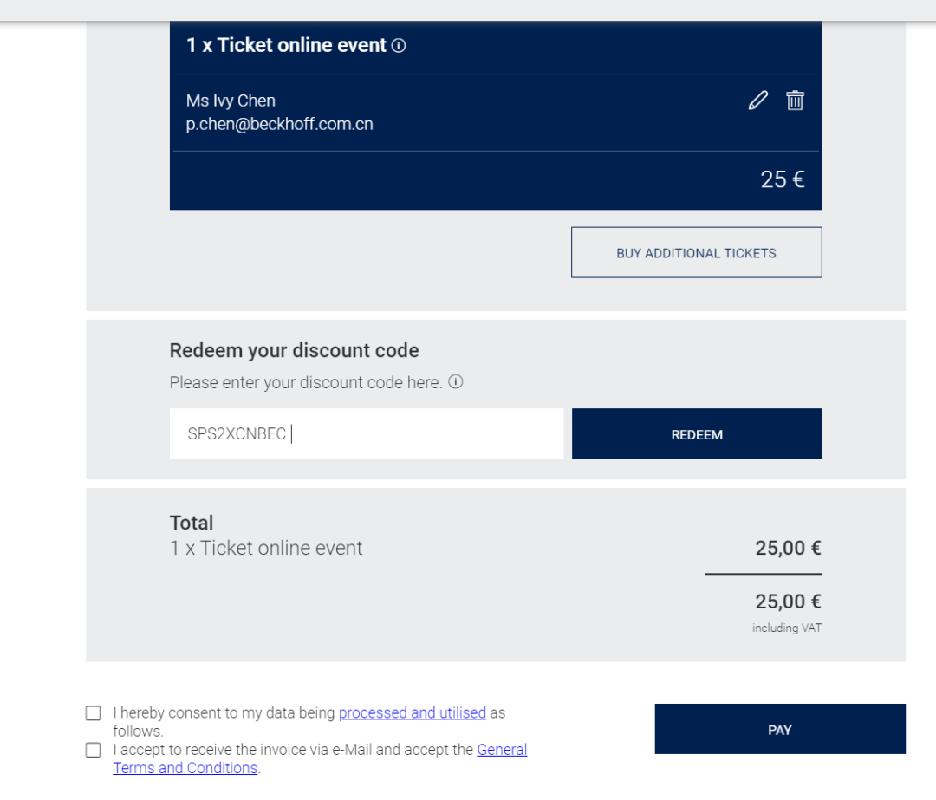Click the info icon beside the discount code hint

pos(456,381)
